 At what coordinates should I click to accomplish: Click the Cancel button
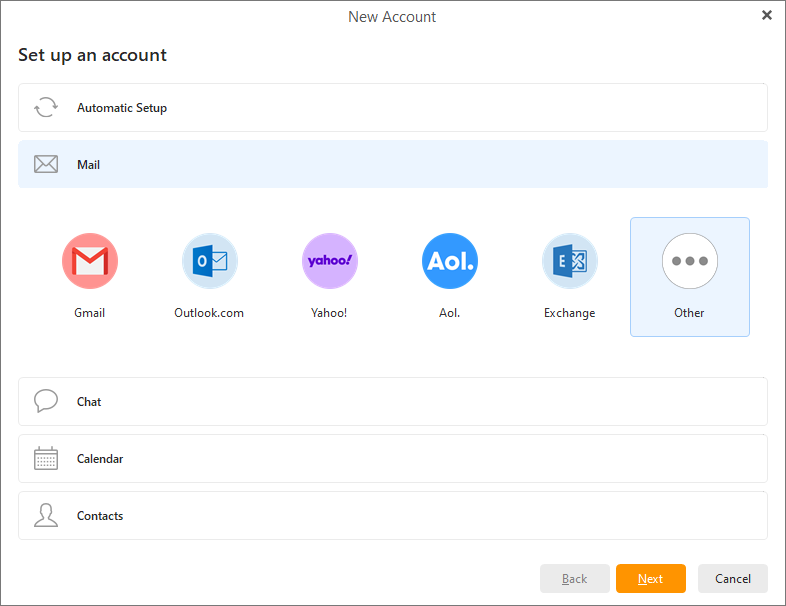click(x=733, y=579)
